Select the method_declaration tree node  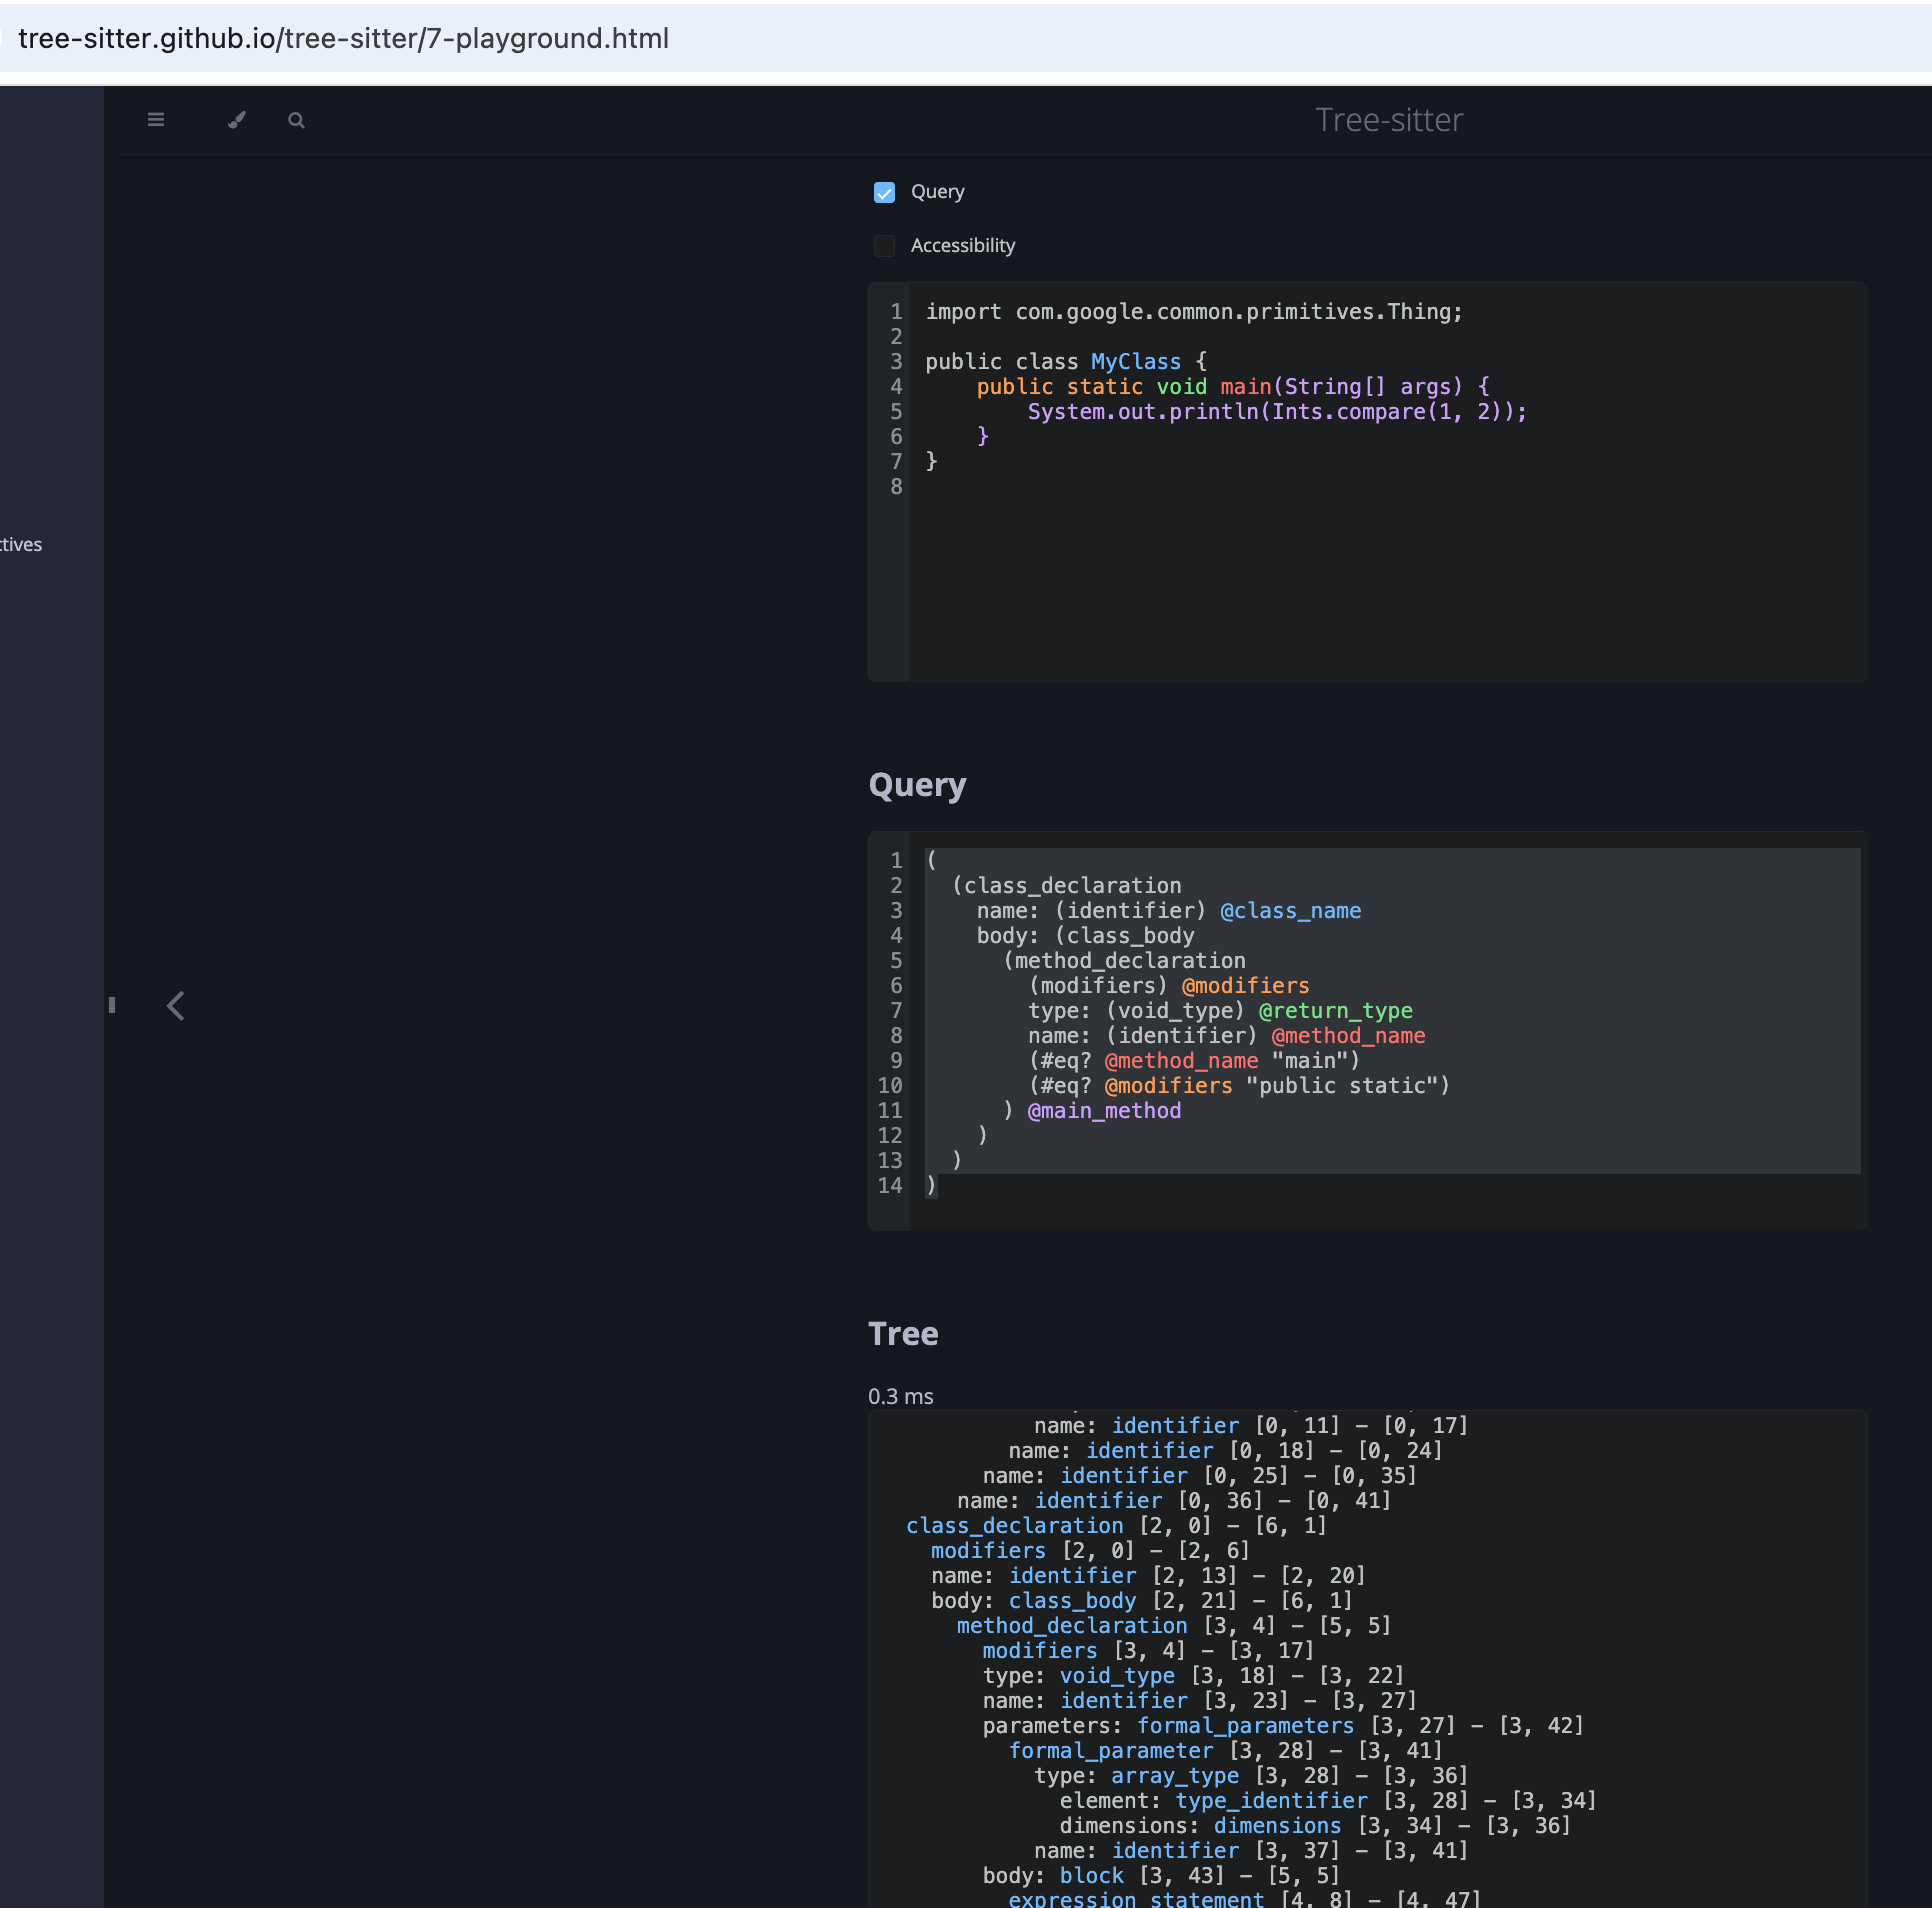tap(1072, 1626)
